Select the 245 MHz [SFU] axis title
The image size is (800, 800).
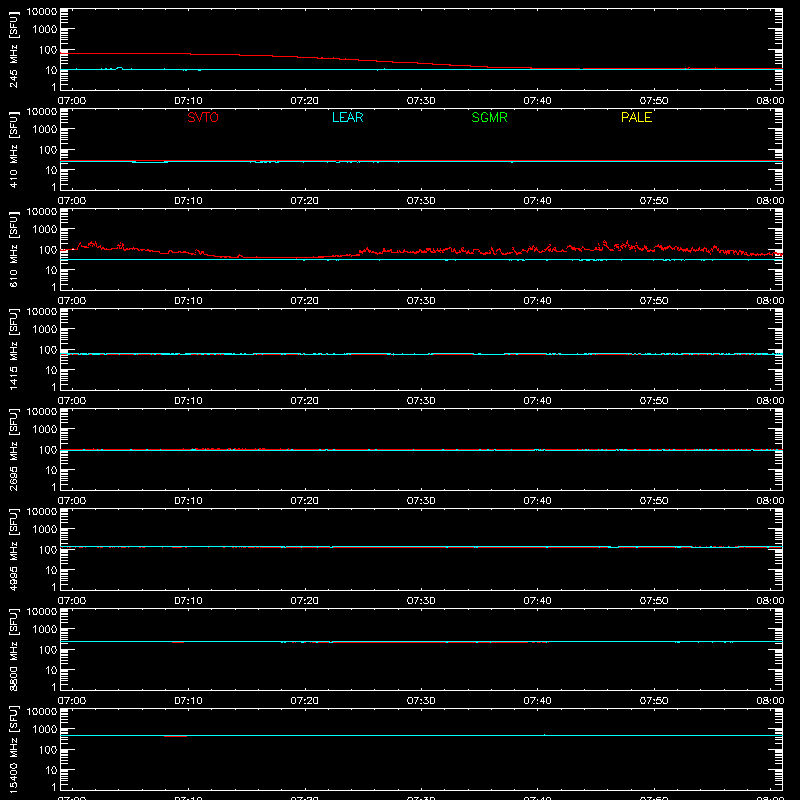coord(13,50)
